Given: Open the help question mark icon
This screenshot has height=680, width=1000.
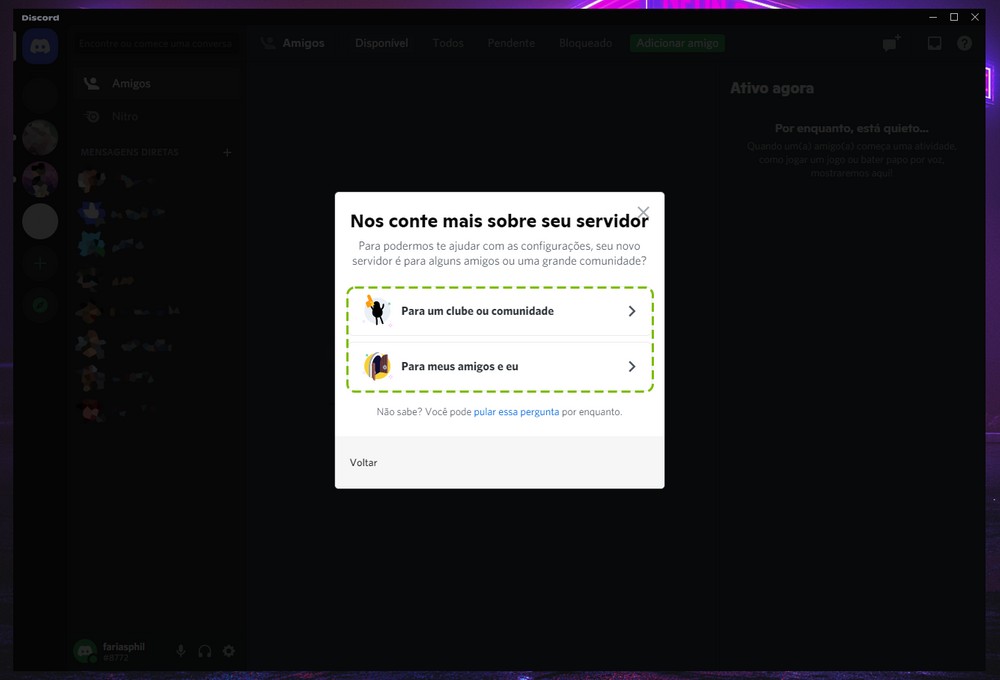Looking at the screenshot, I should (x=964, y=43).
